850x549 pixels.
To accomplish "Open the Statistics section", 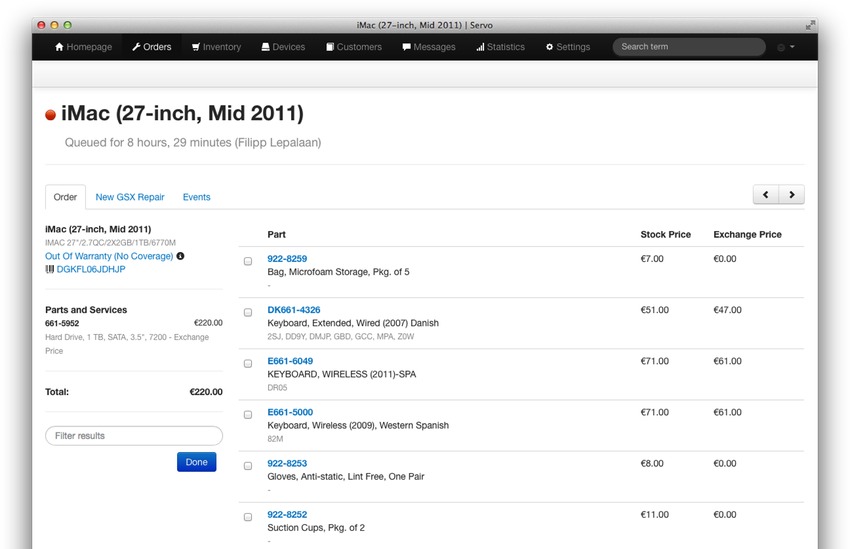I will [x=500, y=47].
